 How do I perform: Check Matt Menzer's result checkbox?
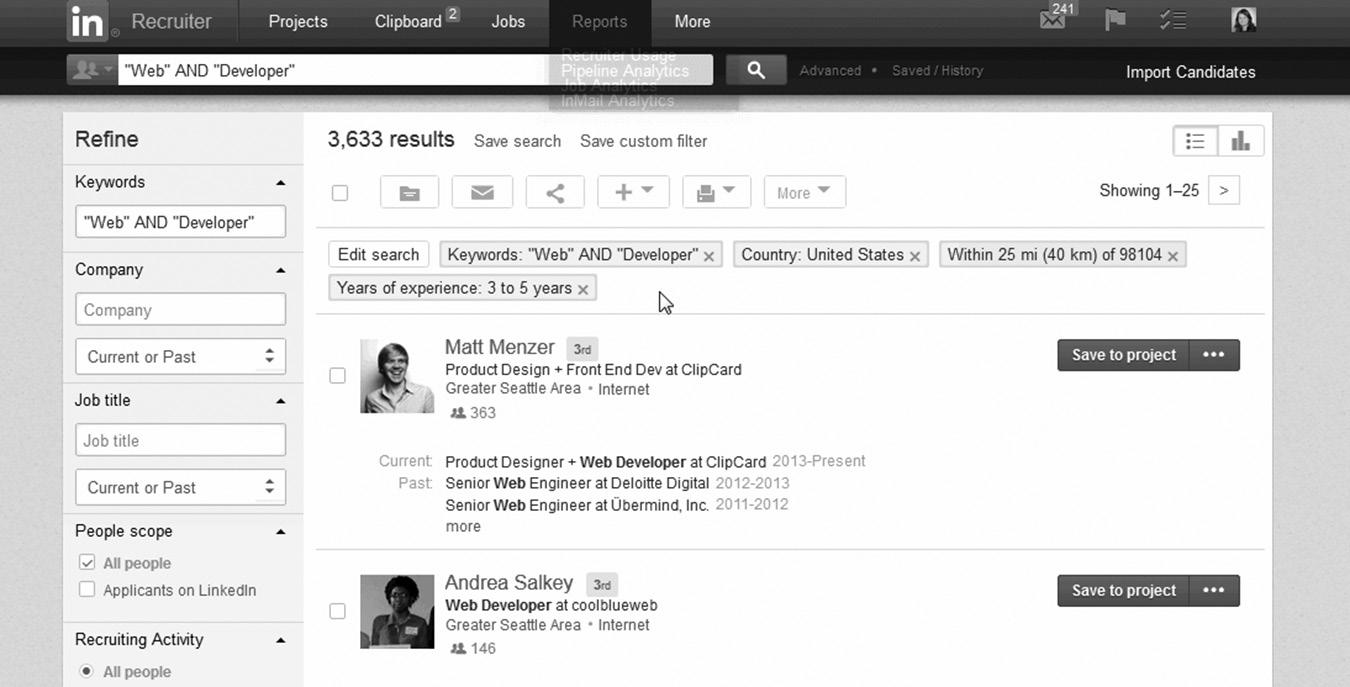(338, 375)
